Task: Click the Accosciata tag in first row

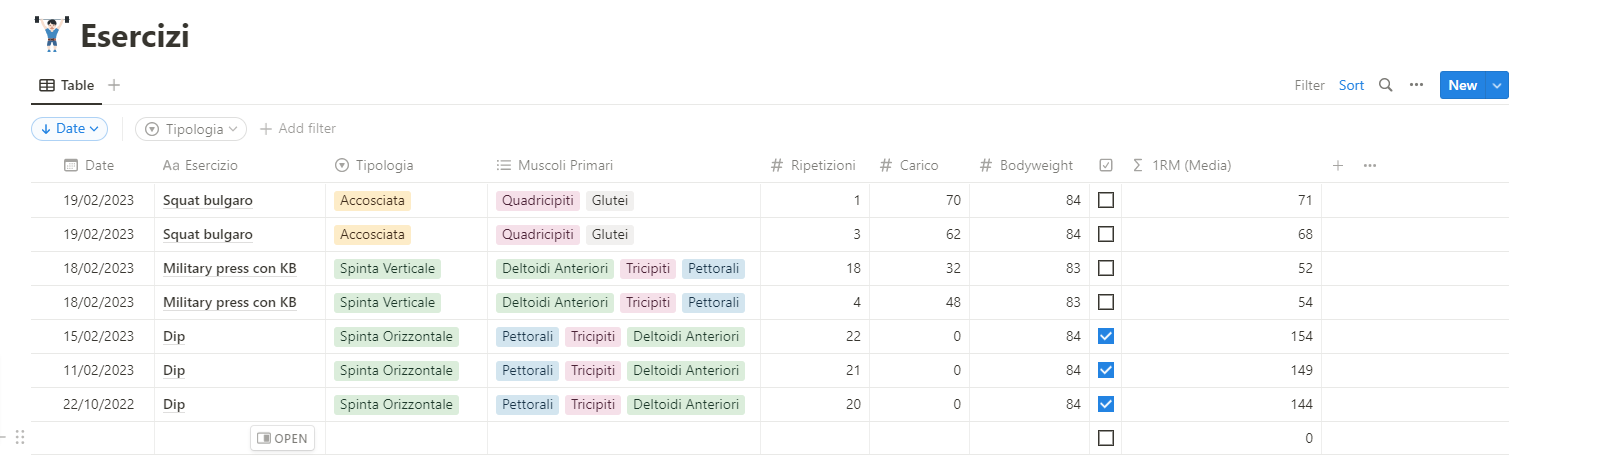Action: [x=372, y=200]
